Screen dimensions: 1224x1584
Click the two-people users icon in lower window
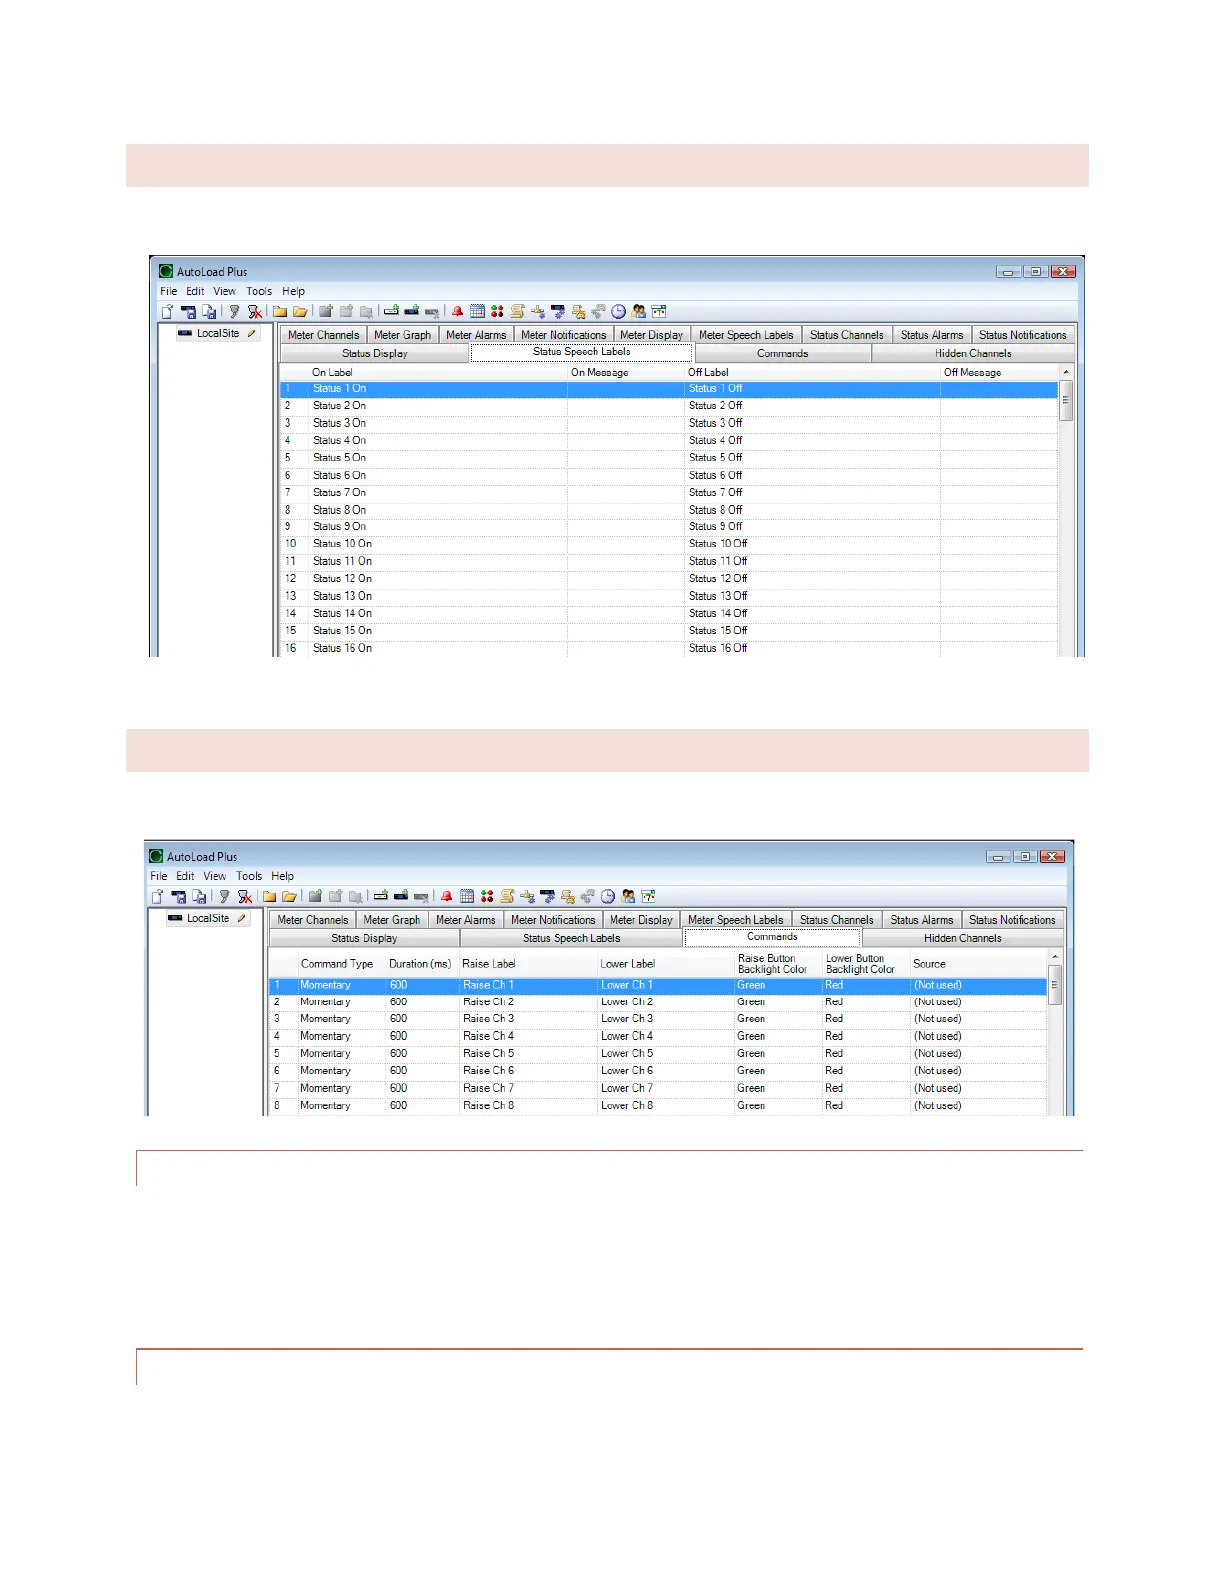628,897
